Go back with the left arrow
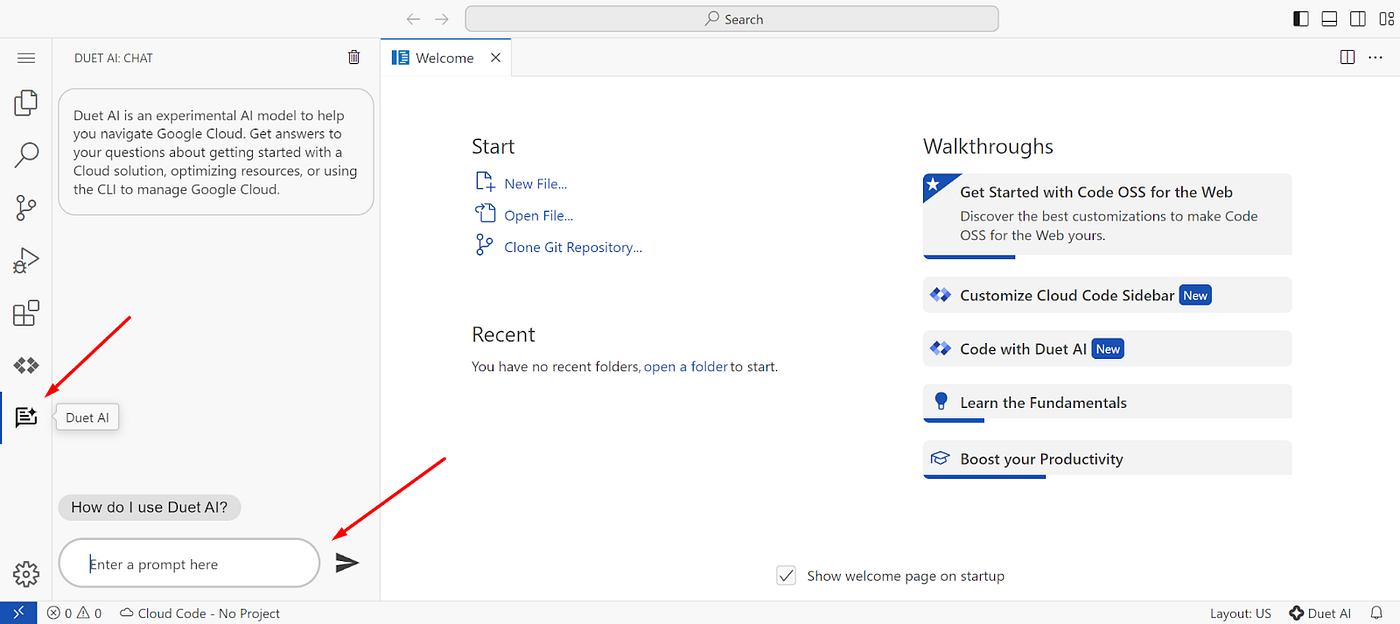The height and width of the screenshot is (624, 1400). coord(413,19)
